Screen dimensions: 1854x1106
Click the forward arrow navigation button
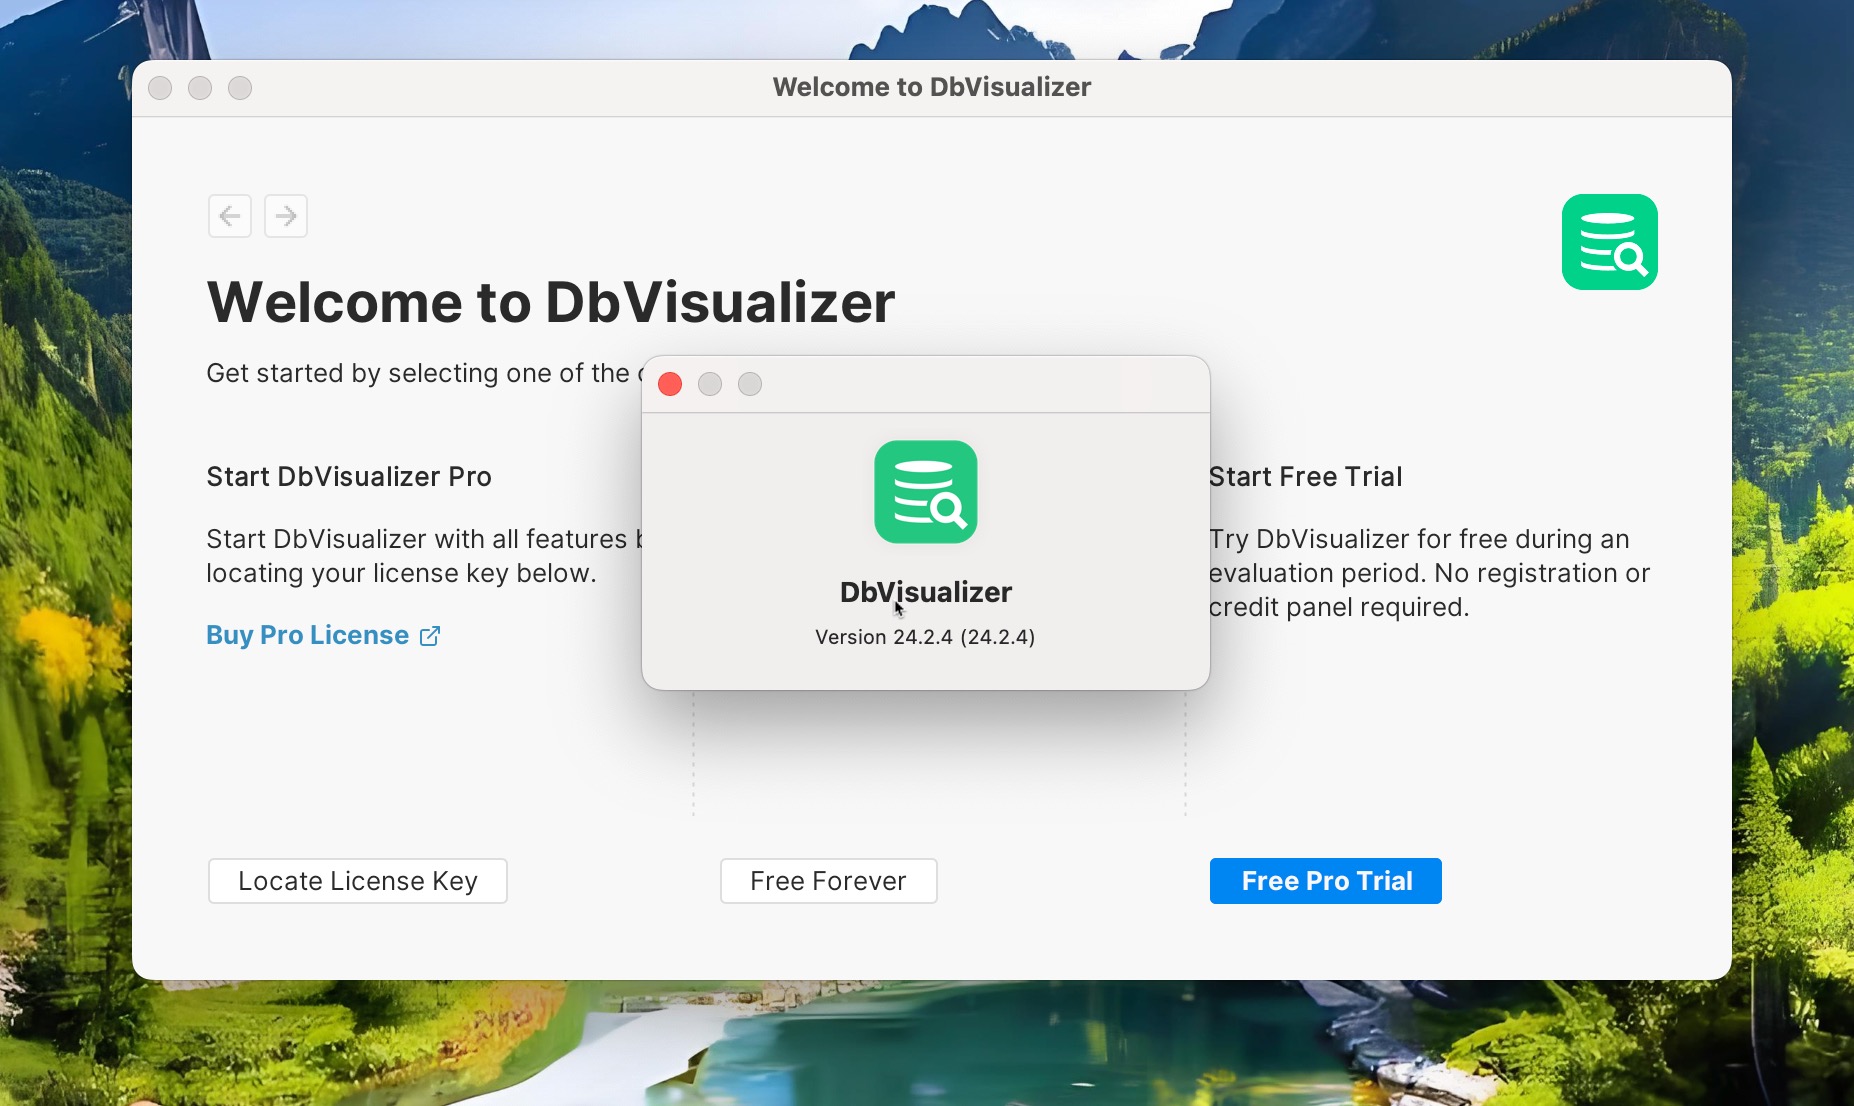286,216
